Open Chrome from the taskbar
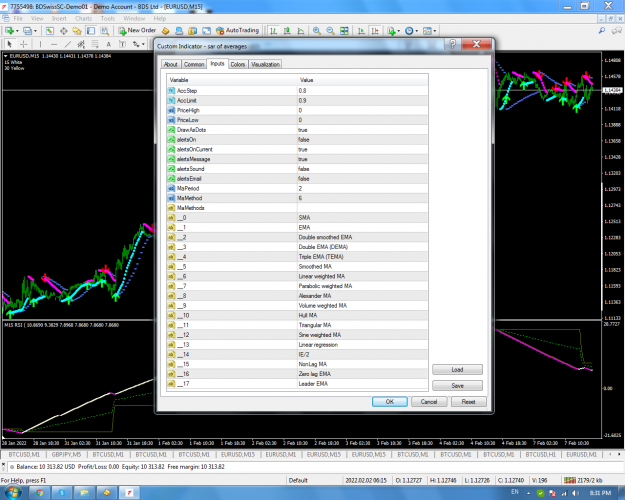Image resolution: width=625 pixels, height=500 pixels. click(x=39, y=493)
